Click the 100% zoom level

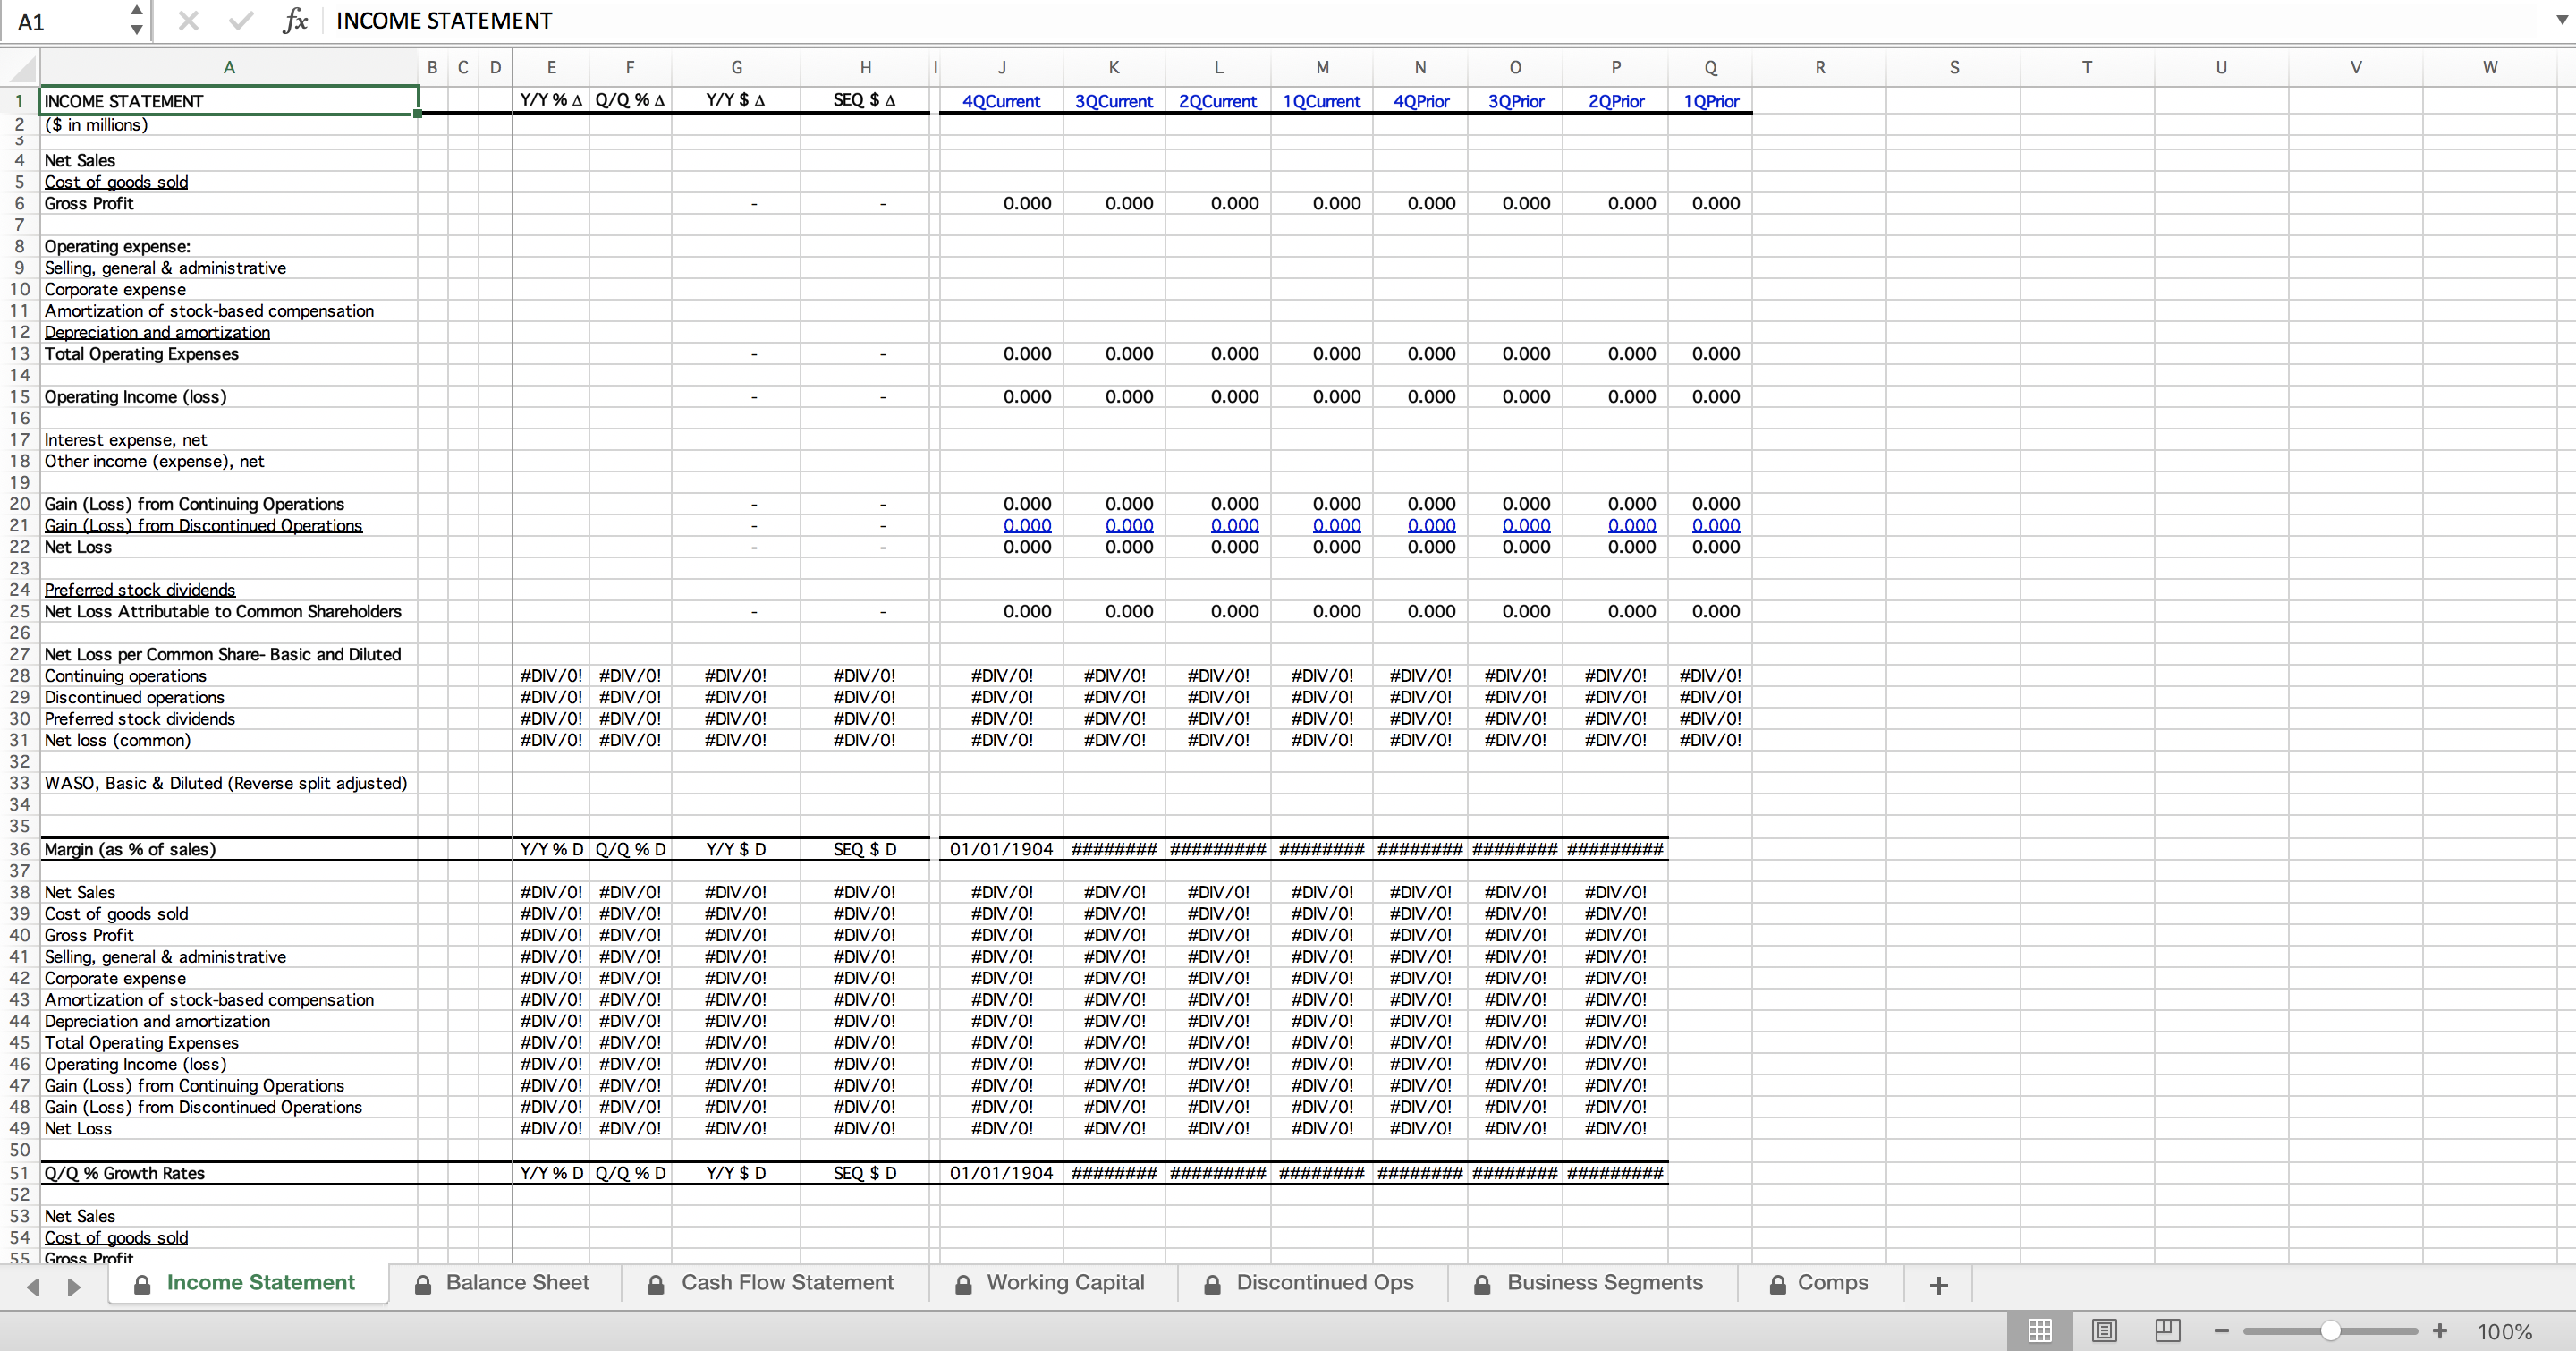tap(2504, 1331)
